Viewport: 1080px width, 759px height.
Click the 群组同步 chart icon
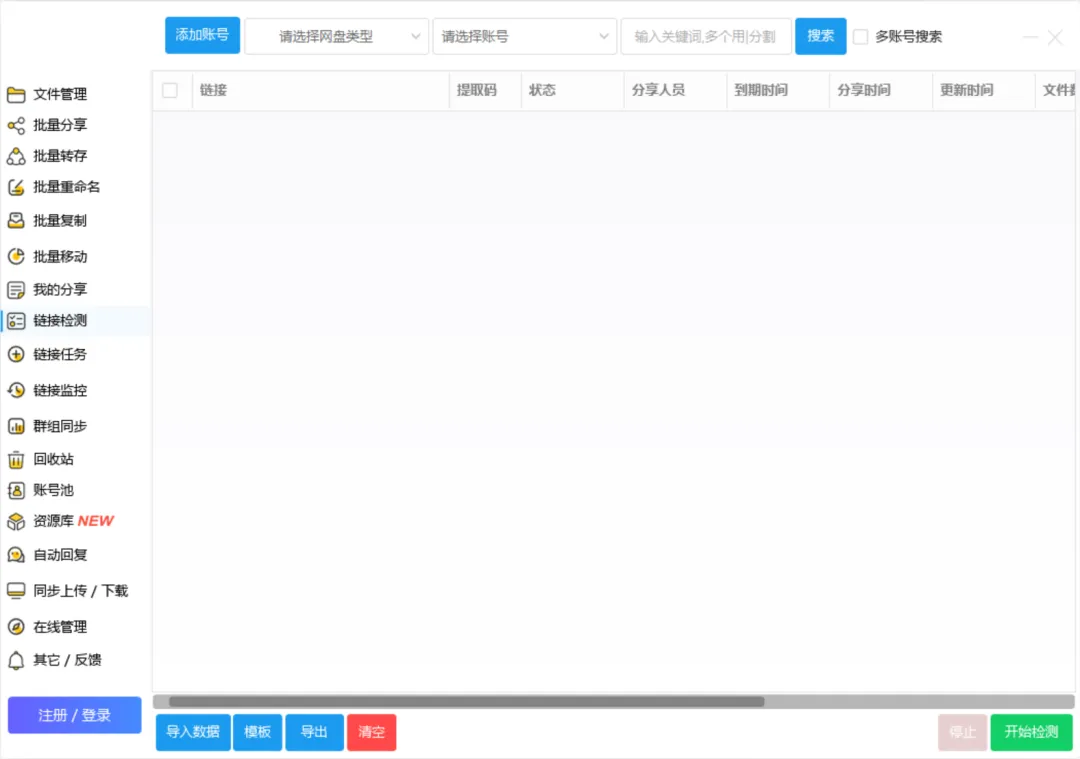[x=16, y=426]
